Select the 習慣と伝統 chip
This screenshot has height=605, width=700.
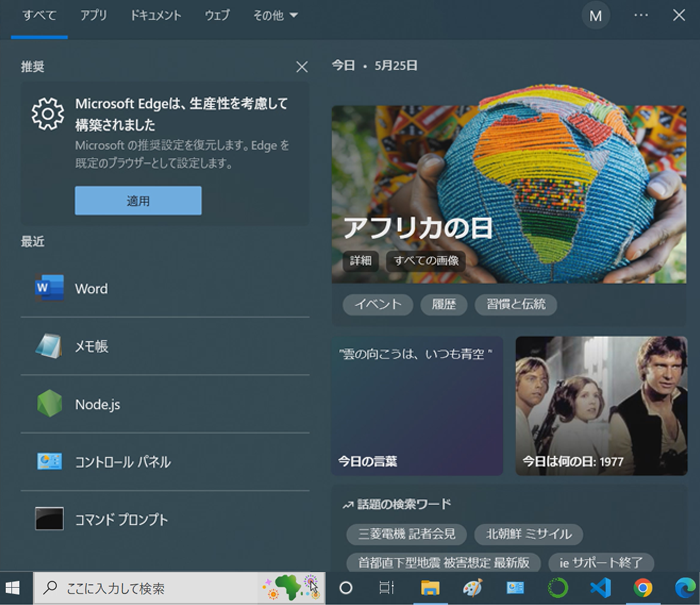[x=516, y=305]
